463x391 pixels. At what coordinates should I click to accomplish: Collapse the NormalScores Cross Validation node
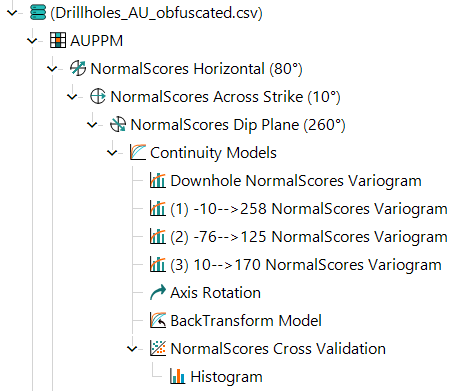point(132,349)
